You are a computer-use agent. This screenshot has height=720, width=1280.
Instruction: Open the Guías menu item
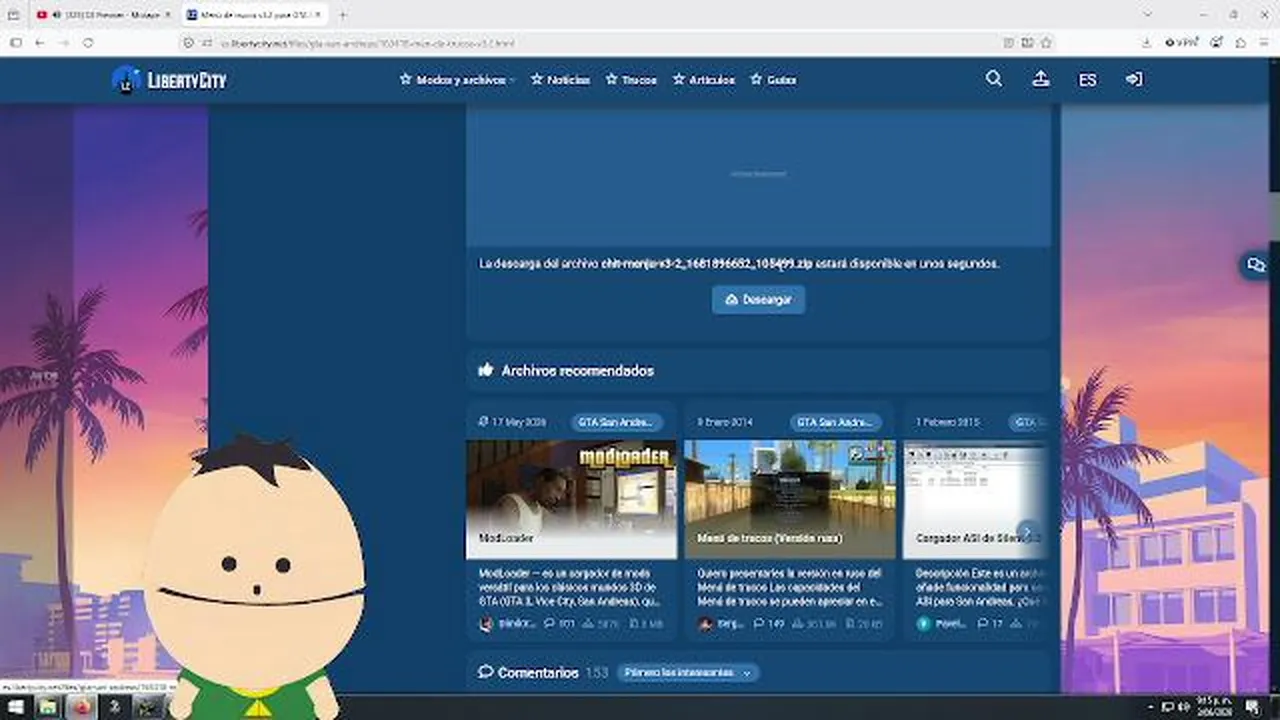773,80
